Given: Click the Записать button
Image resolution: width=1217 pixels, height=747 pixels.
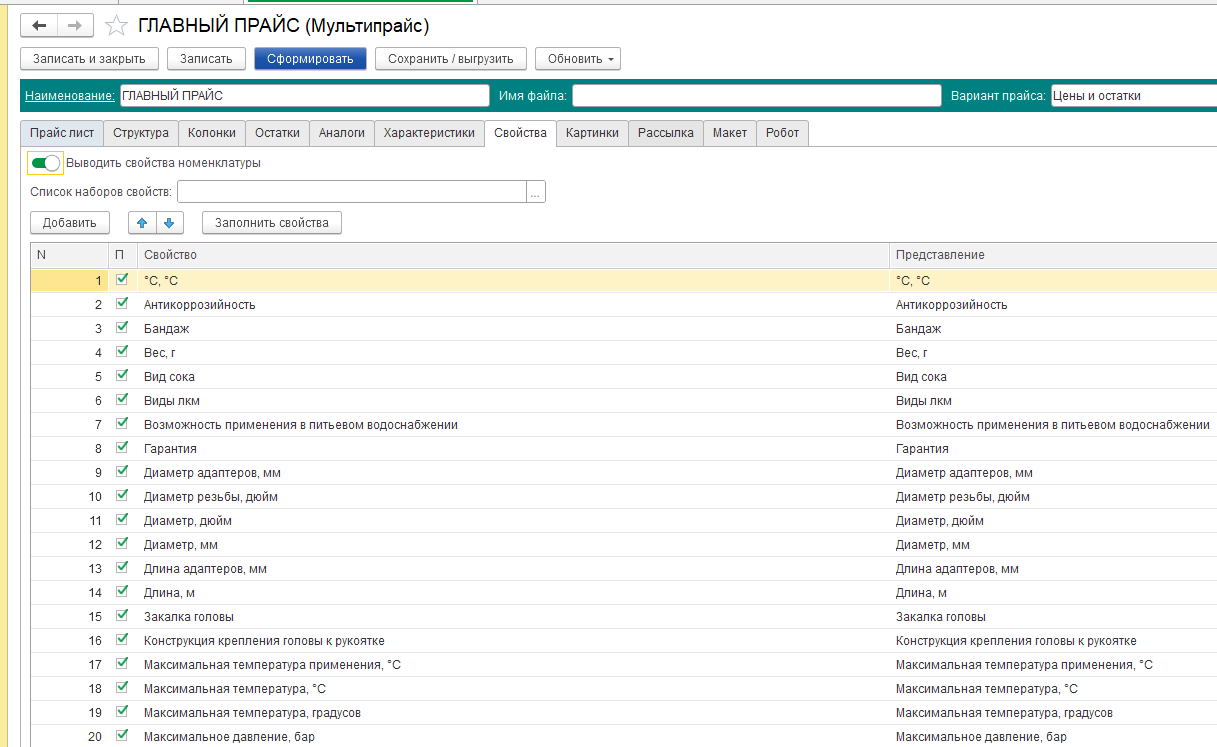Looking at the screenshot, I should (206, 59).
